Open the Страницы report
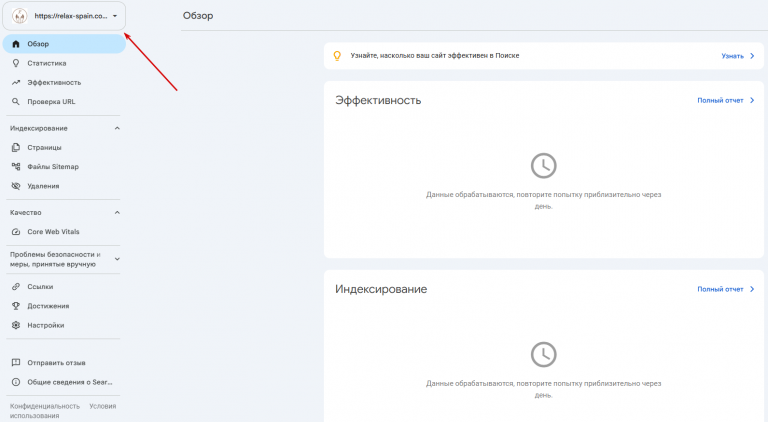The height and width of the screenshot is (422, 768). tap(44, 147)
